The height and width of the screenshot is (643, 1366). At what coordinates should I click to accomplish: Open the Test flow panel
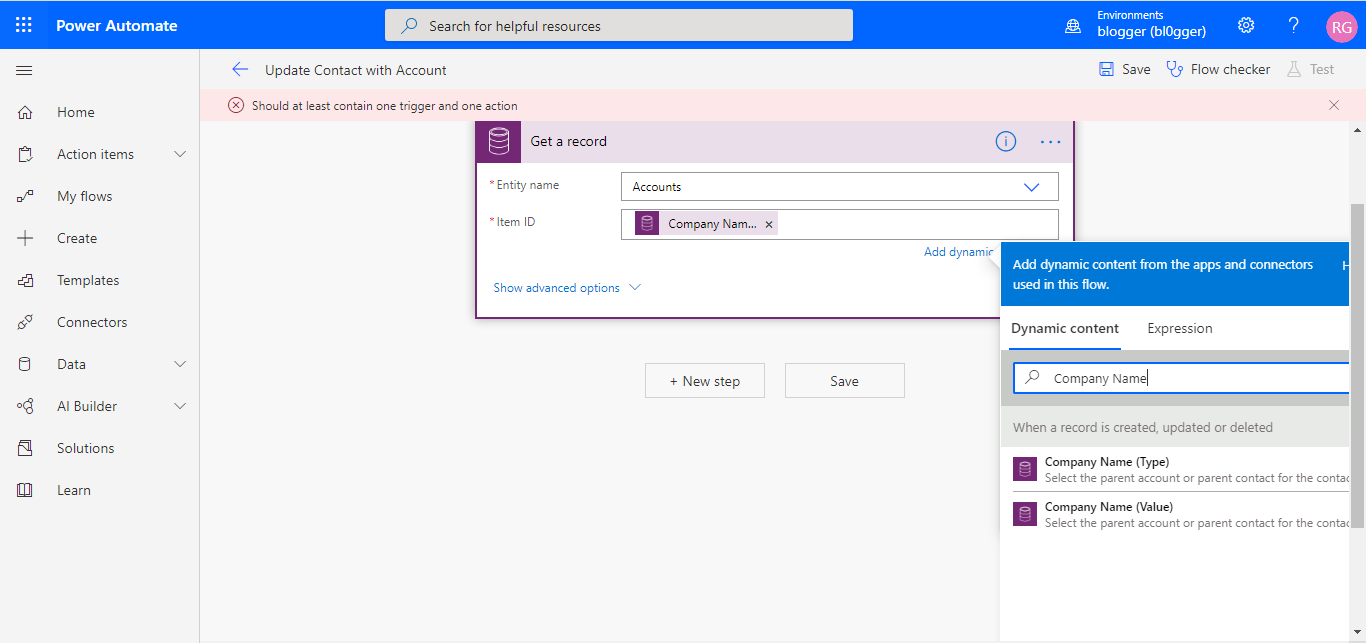click(1311, 68)
